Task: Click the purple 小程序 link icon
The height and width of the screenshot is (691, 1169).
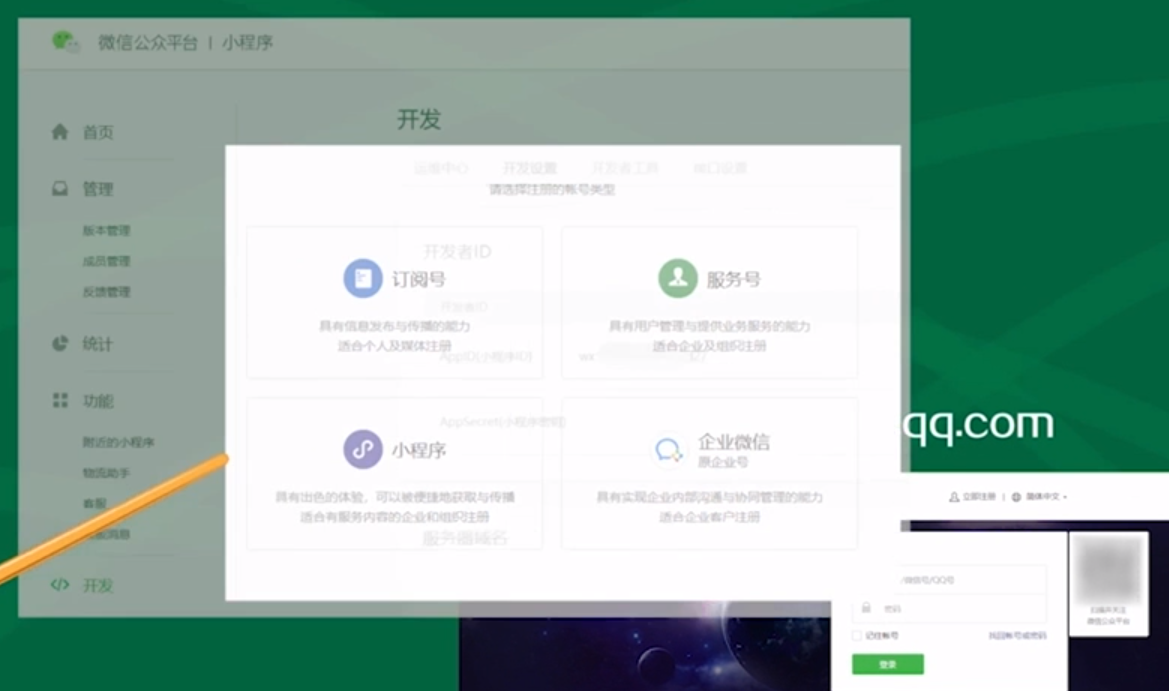Action: tap(363, 449)
